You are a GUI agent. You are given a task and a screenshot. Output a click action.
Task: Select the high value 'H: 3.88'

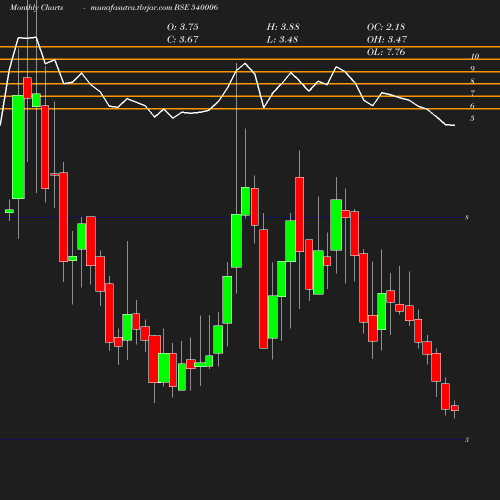pyautogui.click(x=283, y=27)
